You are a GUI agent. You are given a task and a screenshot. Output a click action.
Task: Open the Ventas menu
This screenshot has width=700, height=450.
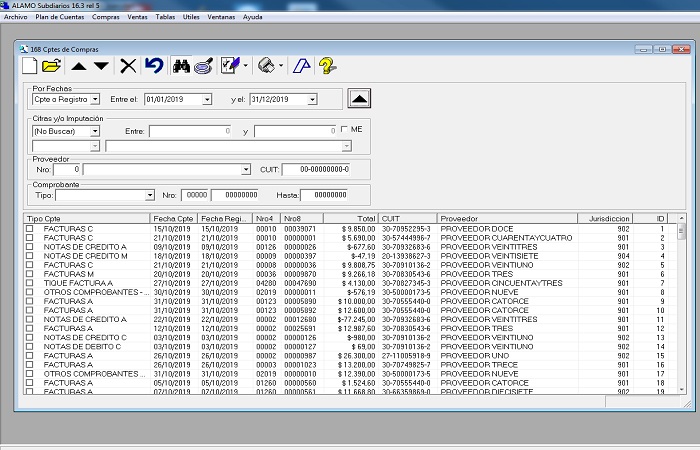(x=138, y=17)
